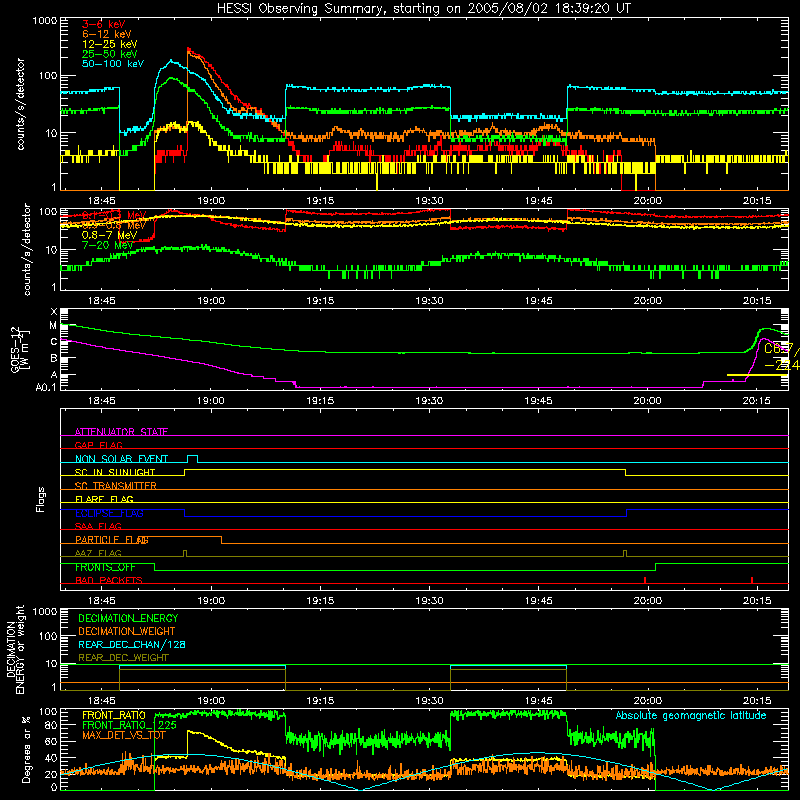
Task: Click the 7-20 MeV legend label
Action: pyautogui.click(x=107, y=245)
